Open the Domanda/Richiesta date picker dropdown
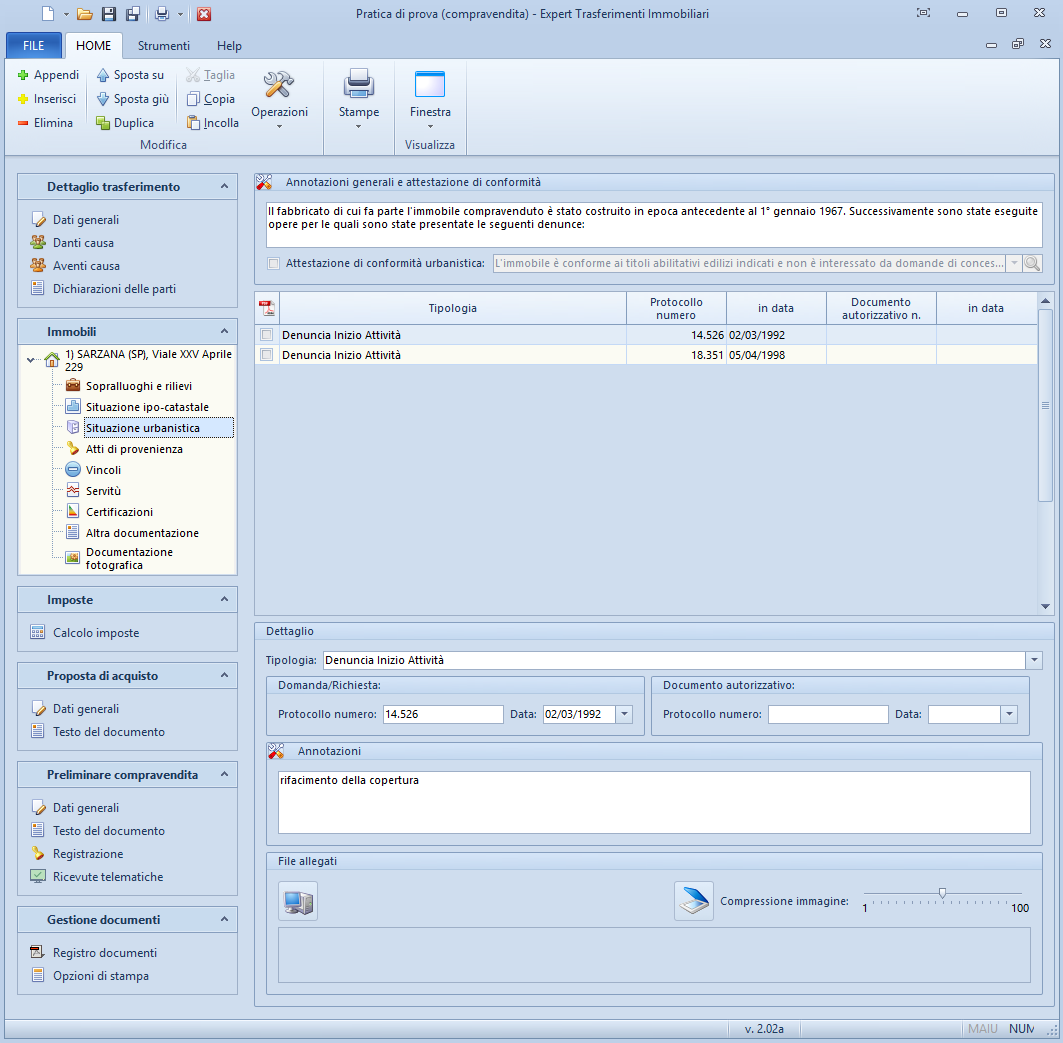Viewport: 1063px width, 1043px height. pos(625,714)
